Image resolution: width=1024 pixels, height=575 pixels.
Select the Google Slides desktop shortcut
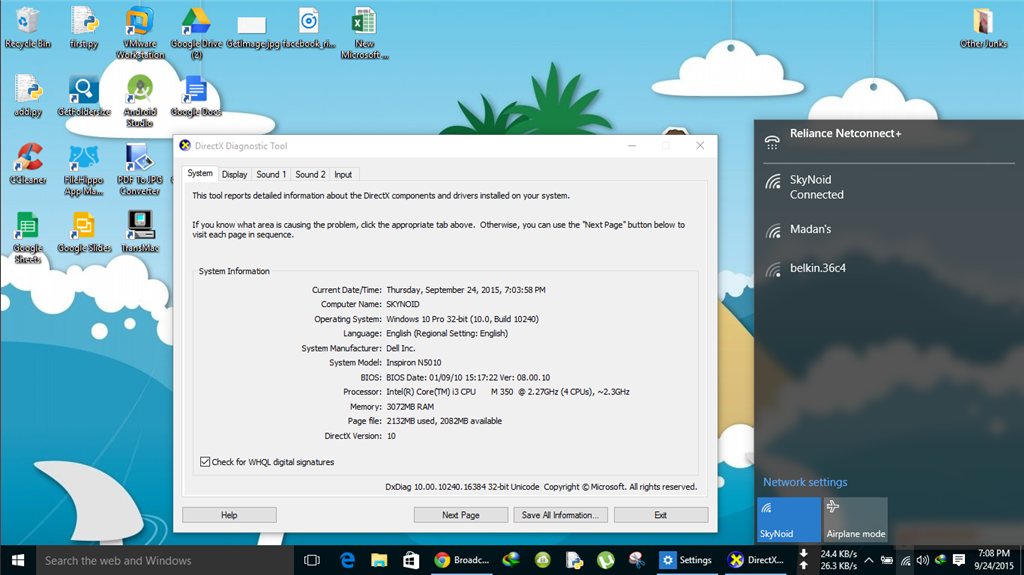(x=84, y=232)
